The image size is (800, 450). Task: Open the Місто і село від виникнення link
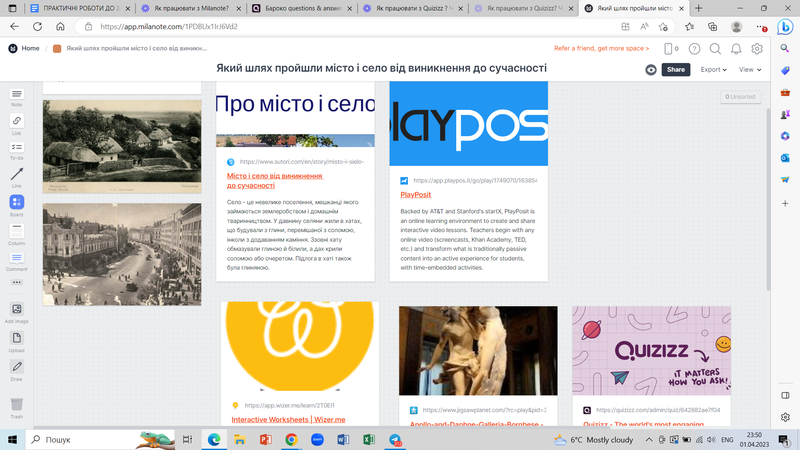tap(274, 181)
